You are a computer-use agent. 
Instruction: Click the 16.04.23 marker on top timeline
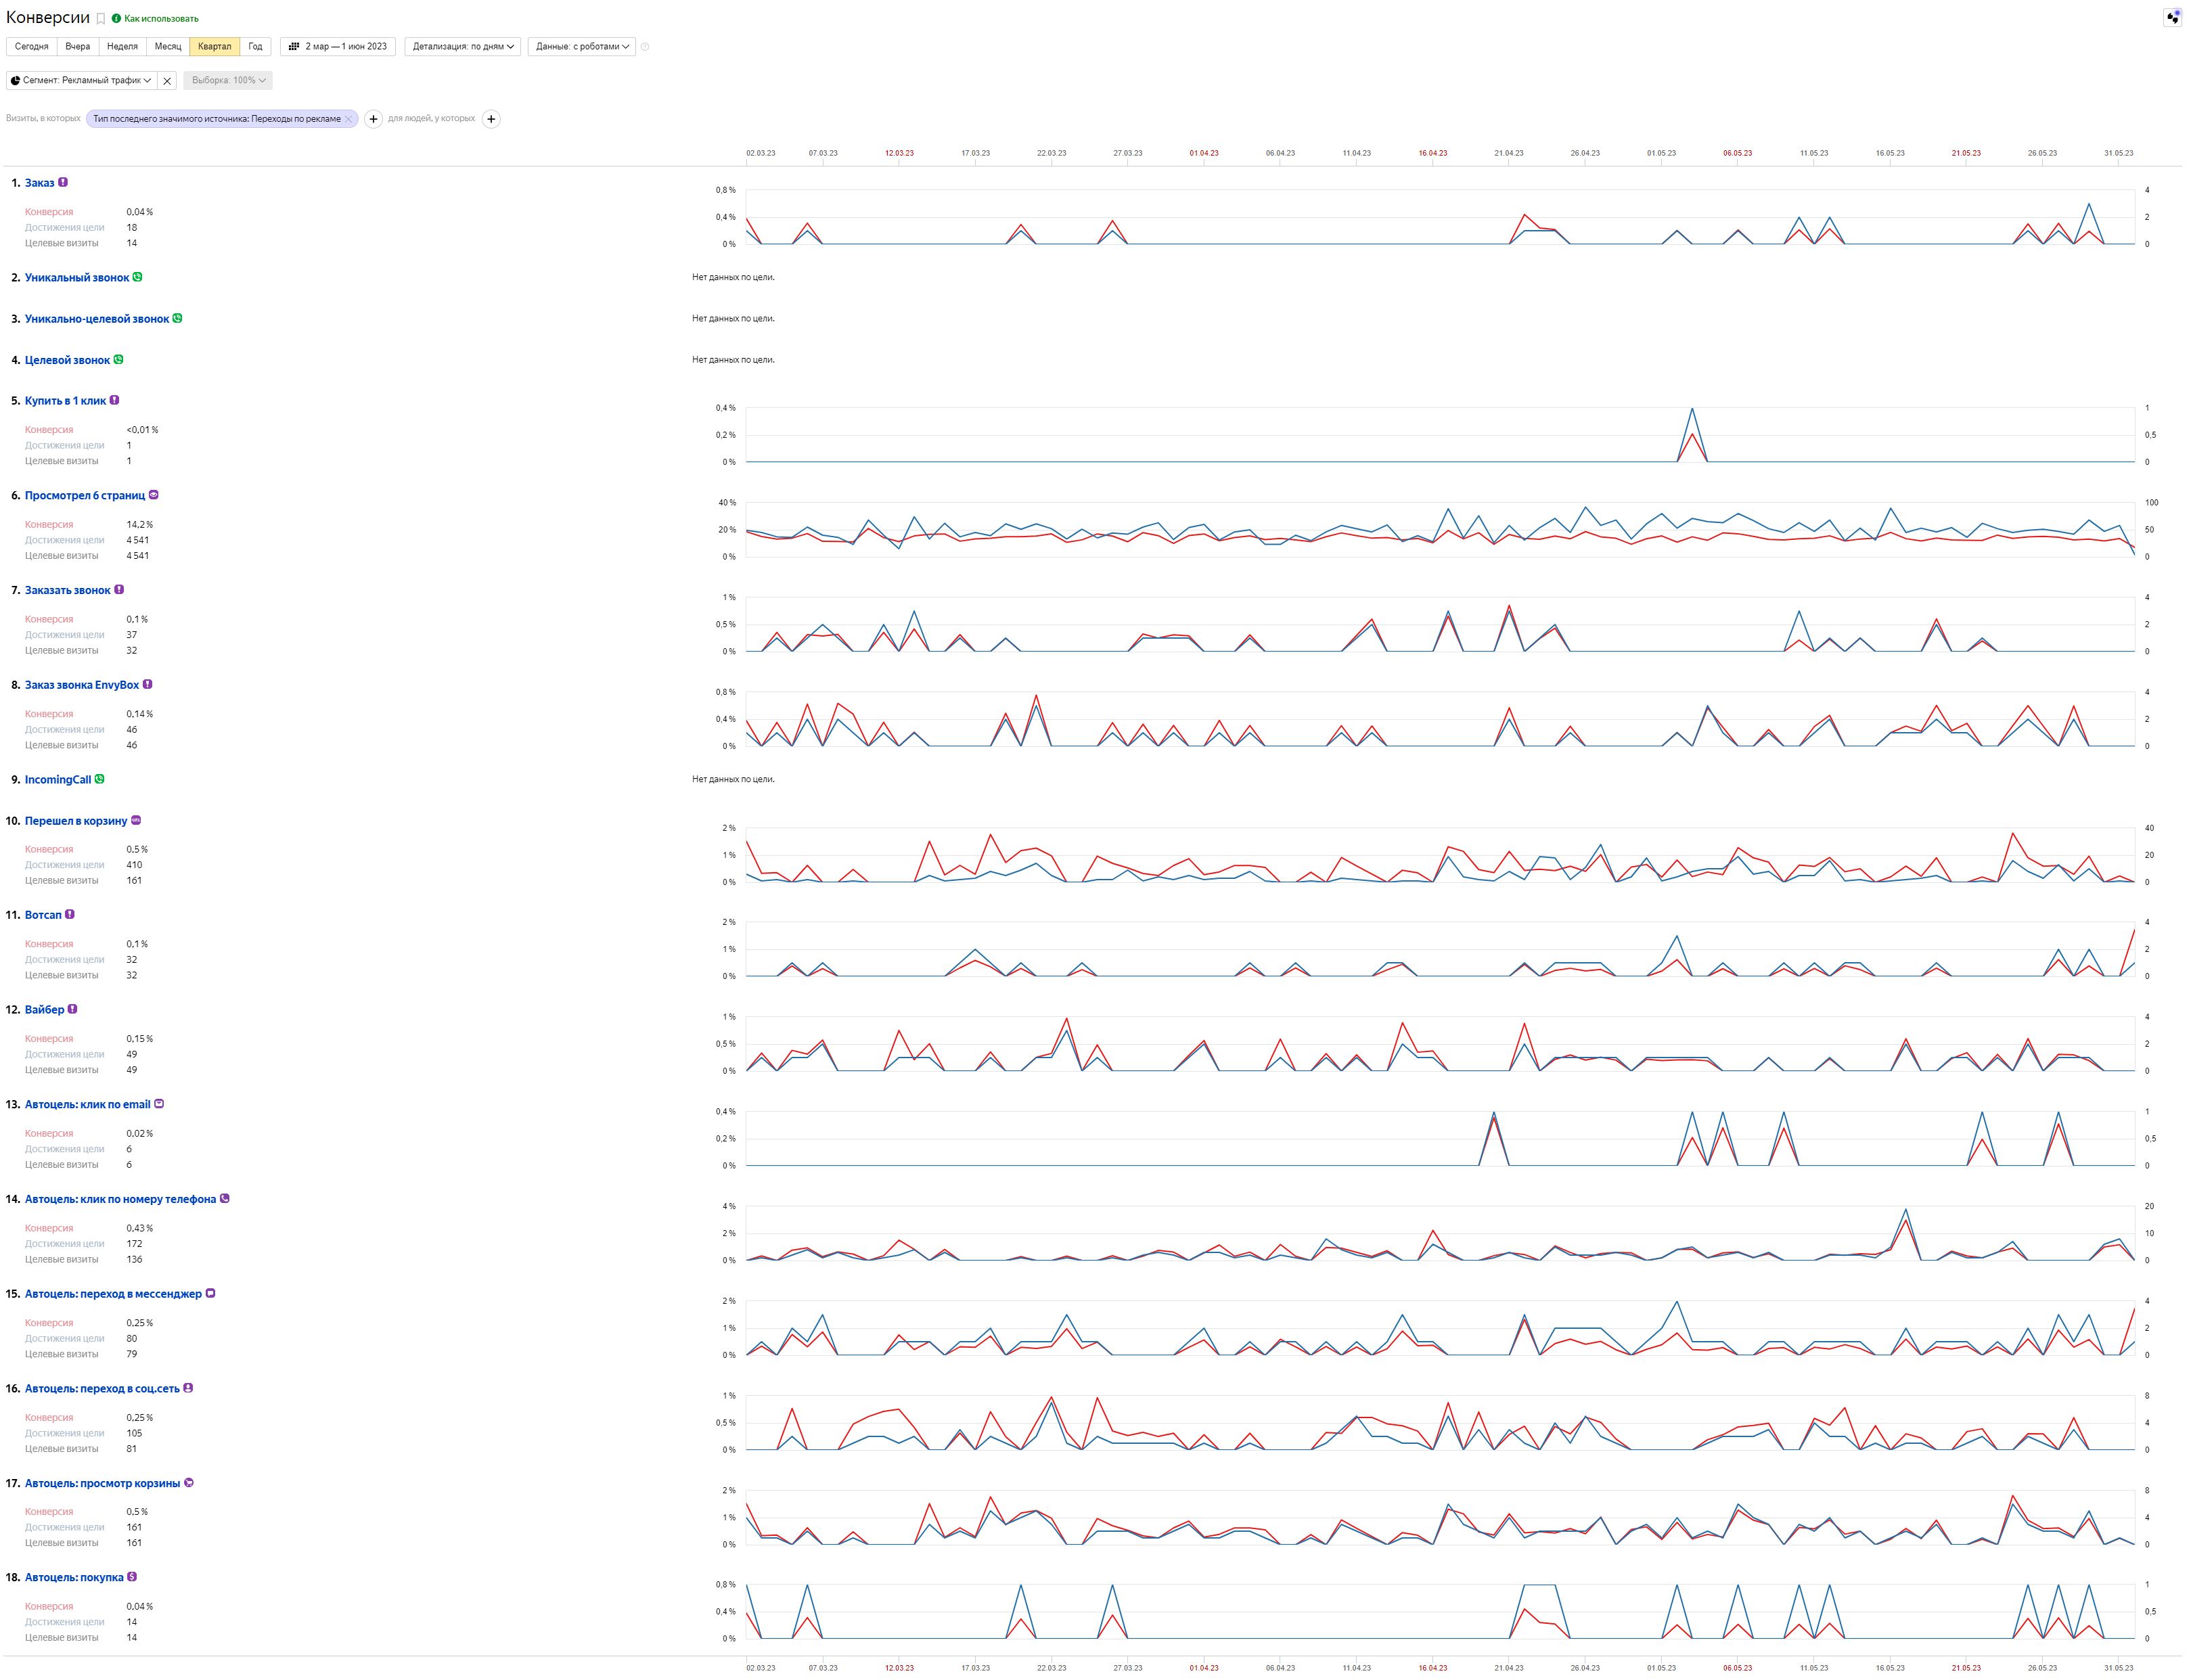pyautogui.click(x=1432, y=153)
